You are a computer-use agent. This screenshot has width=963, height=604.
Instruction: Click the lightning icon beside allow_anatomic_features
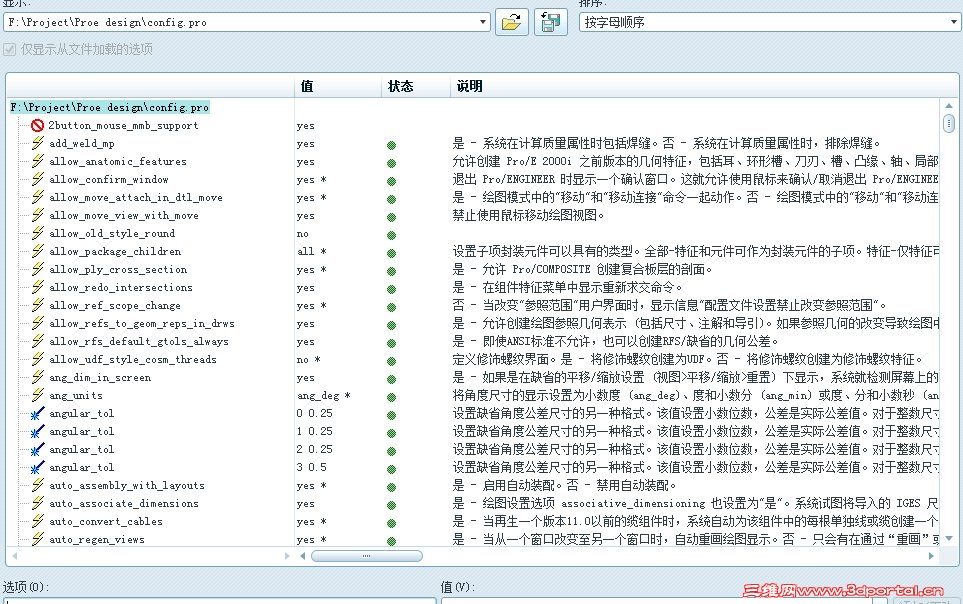(x=38, y=161)
